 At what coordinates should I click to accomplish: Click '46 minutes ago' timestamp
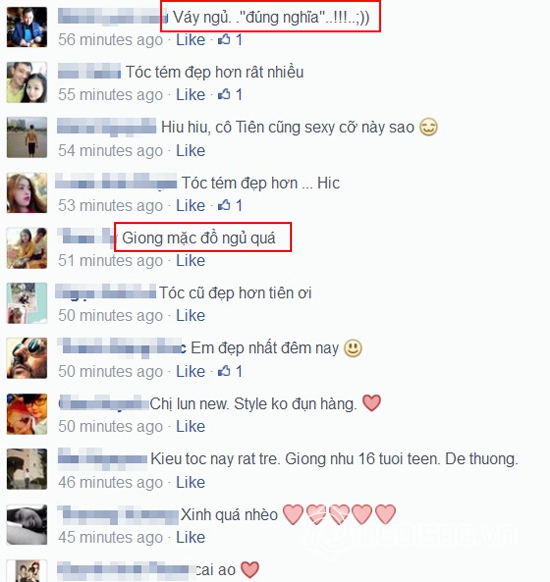click(111, 483)
